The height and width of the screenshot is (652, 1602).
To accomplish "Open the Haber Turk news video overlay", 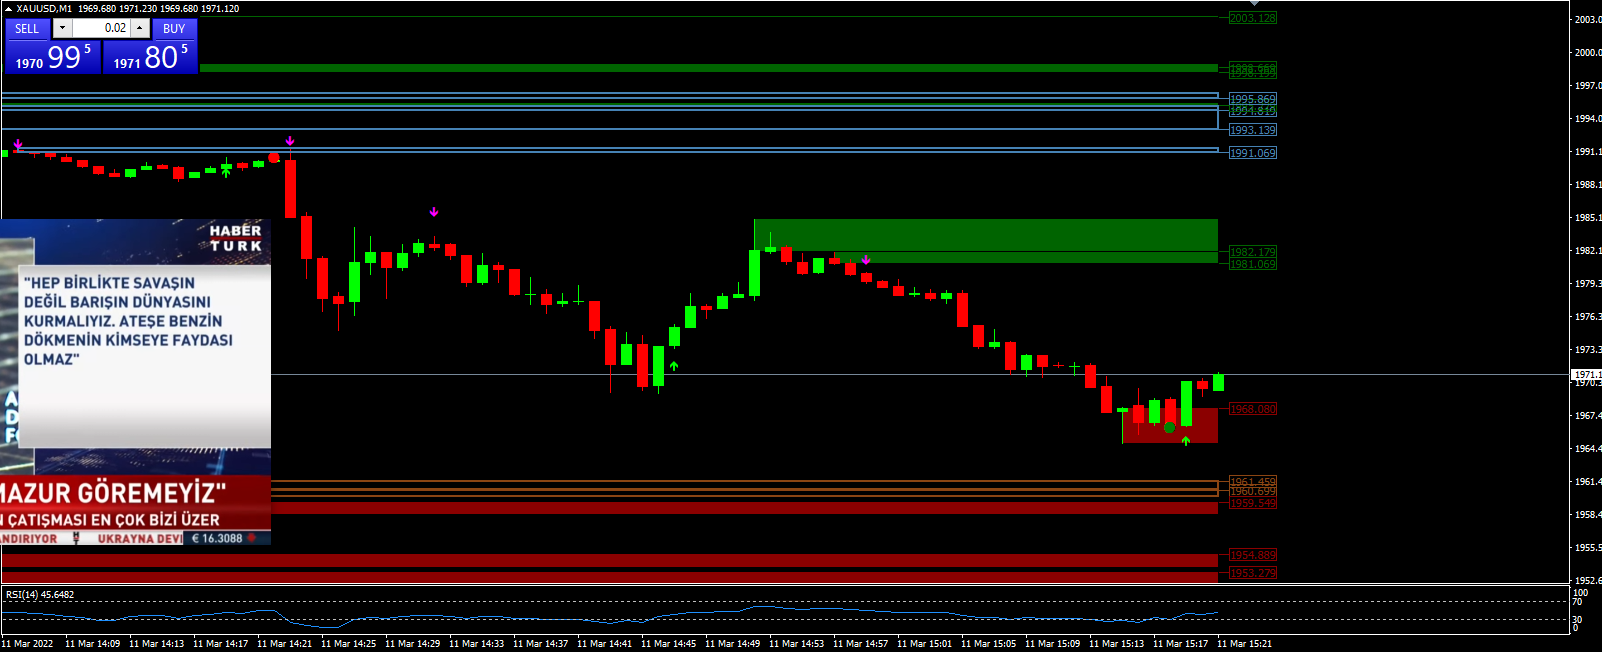I will point(135,380).
